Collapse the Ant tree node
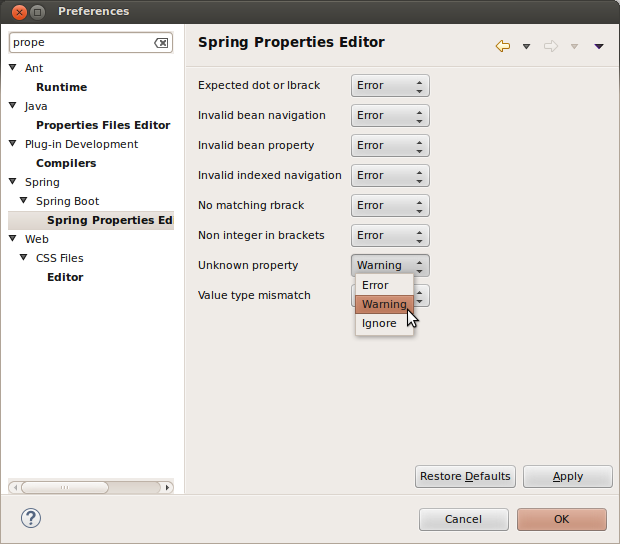Viewport: 620px width, 544px height. point(13,68)
